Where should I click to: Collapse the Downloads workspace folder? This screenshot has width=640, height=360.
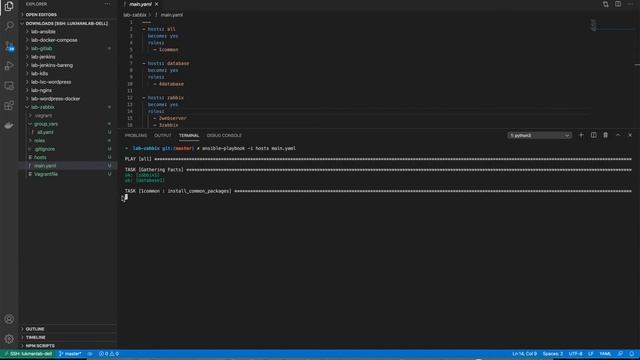point(67,23)
